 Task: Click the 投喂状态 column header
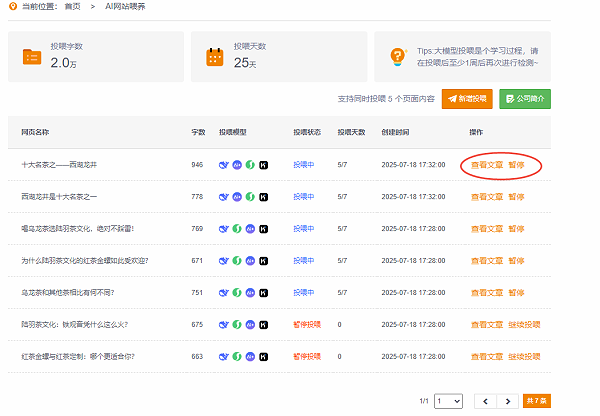[307, 132]
